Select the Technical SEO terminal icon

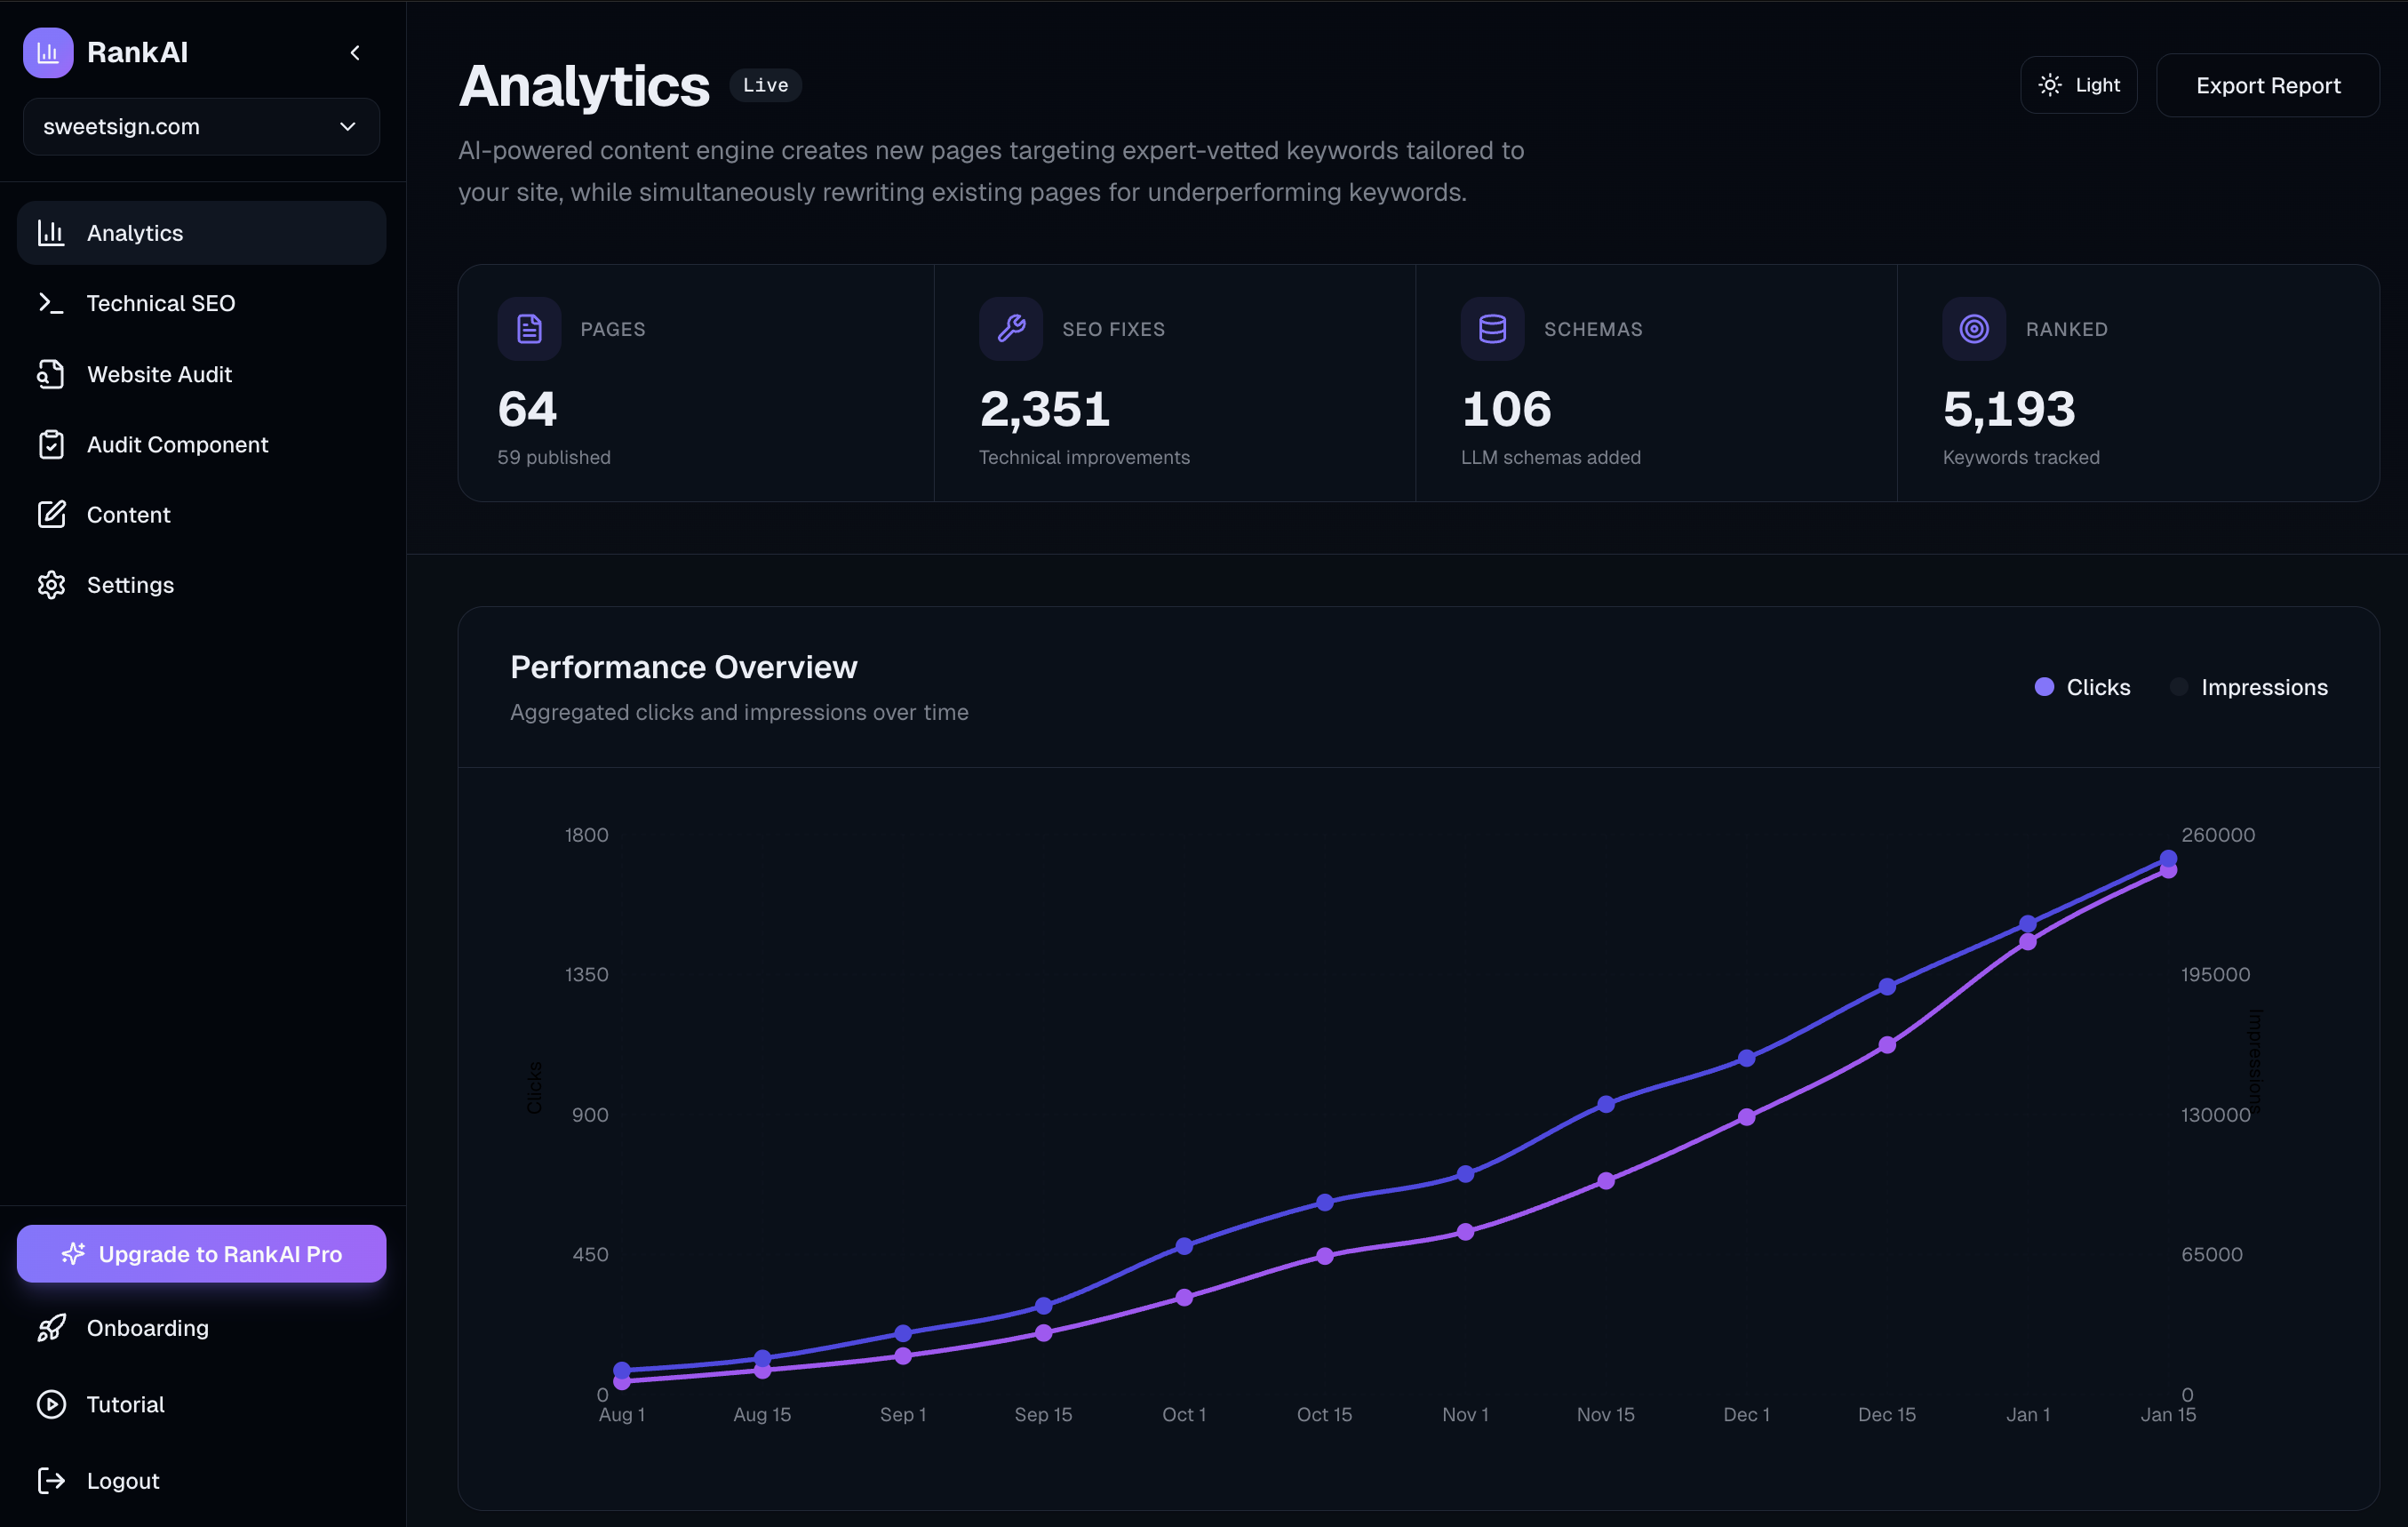tap(52, 303)
